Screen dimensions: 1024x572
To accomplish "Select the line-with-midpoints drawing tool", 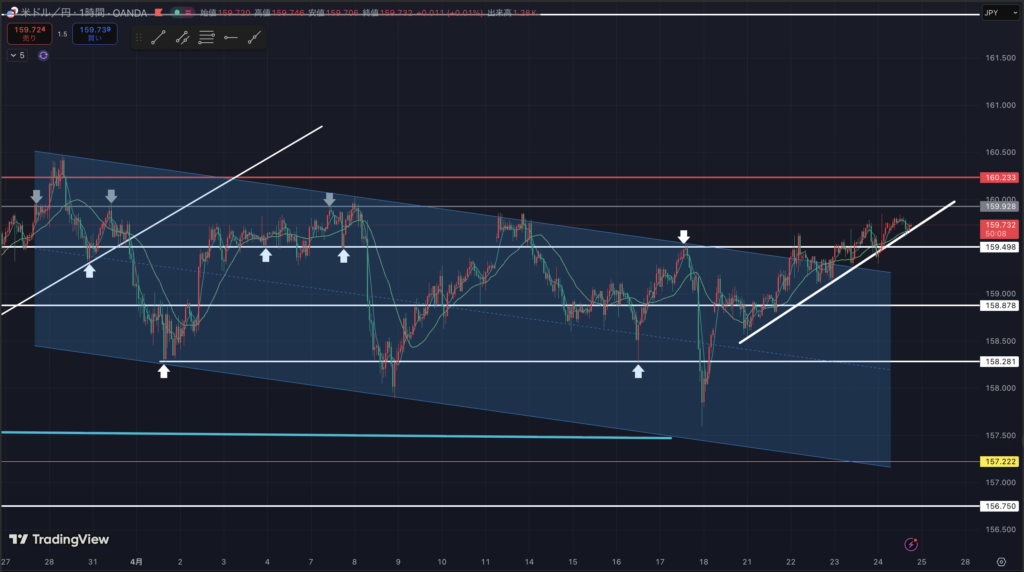I will tap(182, 38).
